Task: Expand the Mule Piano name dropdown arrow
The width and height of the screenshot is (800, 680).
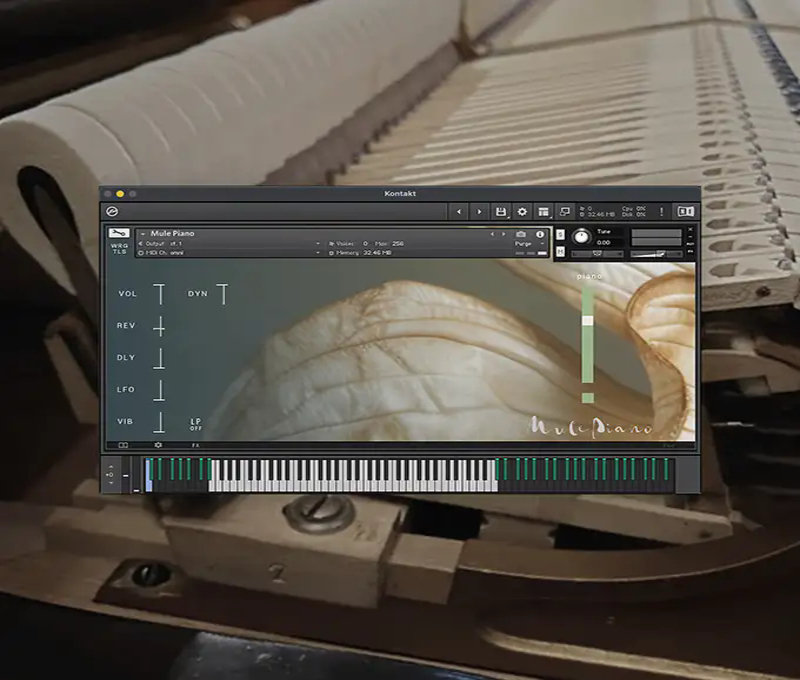Action: tap(143, 234)
